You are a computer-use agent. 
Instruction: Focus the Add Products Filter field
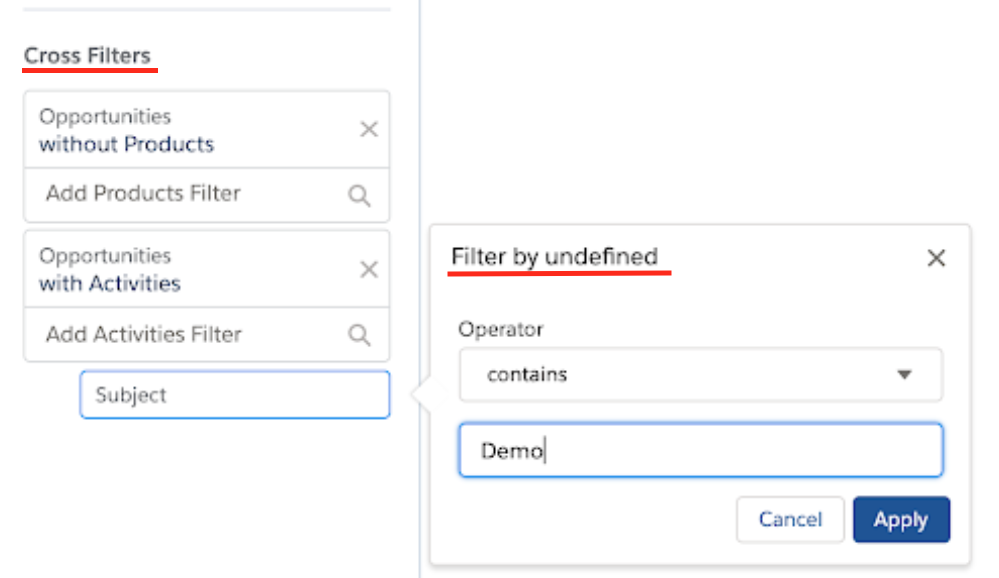[206, 194]
